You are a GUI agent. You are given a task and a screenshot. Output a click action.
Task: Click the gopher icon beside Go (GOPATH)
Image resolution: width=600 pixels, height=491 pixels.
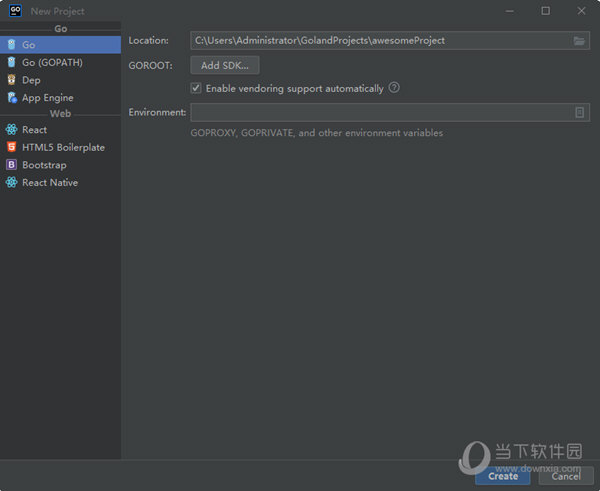click(11, 62)
